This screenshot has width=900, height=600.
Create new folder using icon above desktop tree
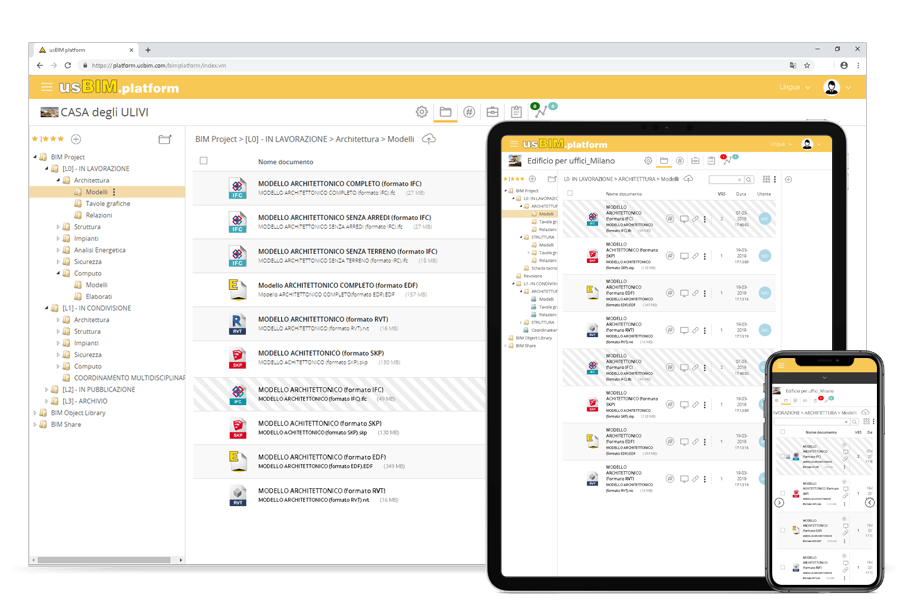pos(165,139)
